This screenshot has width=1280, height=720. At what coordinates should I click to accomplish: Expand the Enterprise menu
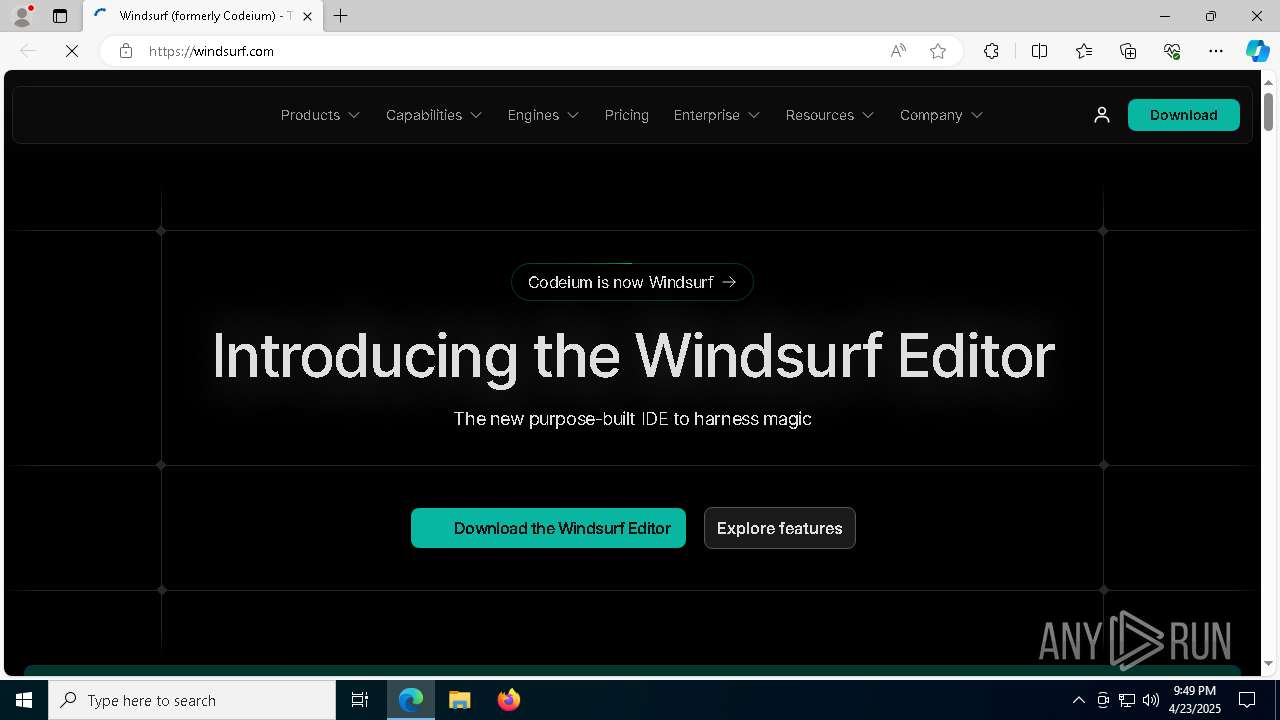[x=717, y=115]
